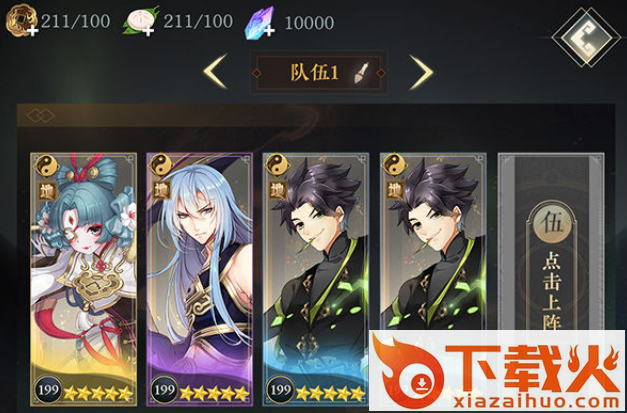The height and width of the screenshot is (413, 627).
Task: Click the 增 badge on third hero card
Action: [278, 191]
